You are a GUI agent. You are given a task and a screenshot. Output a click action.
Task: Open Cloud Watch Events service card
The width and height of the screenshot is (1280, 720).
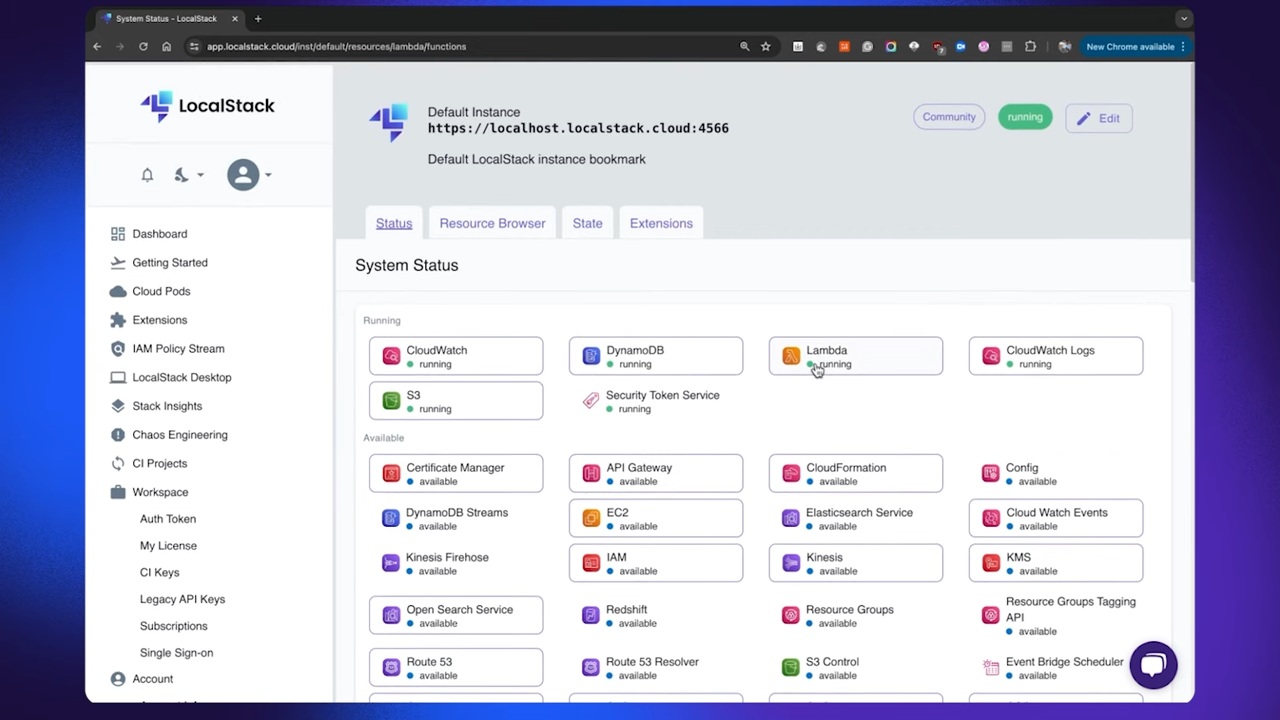pos(1056,518)
